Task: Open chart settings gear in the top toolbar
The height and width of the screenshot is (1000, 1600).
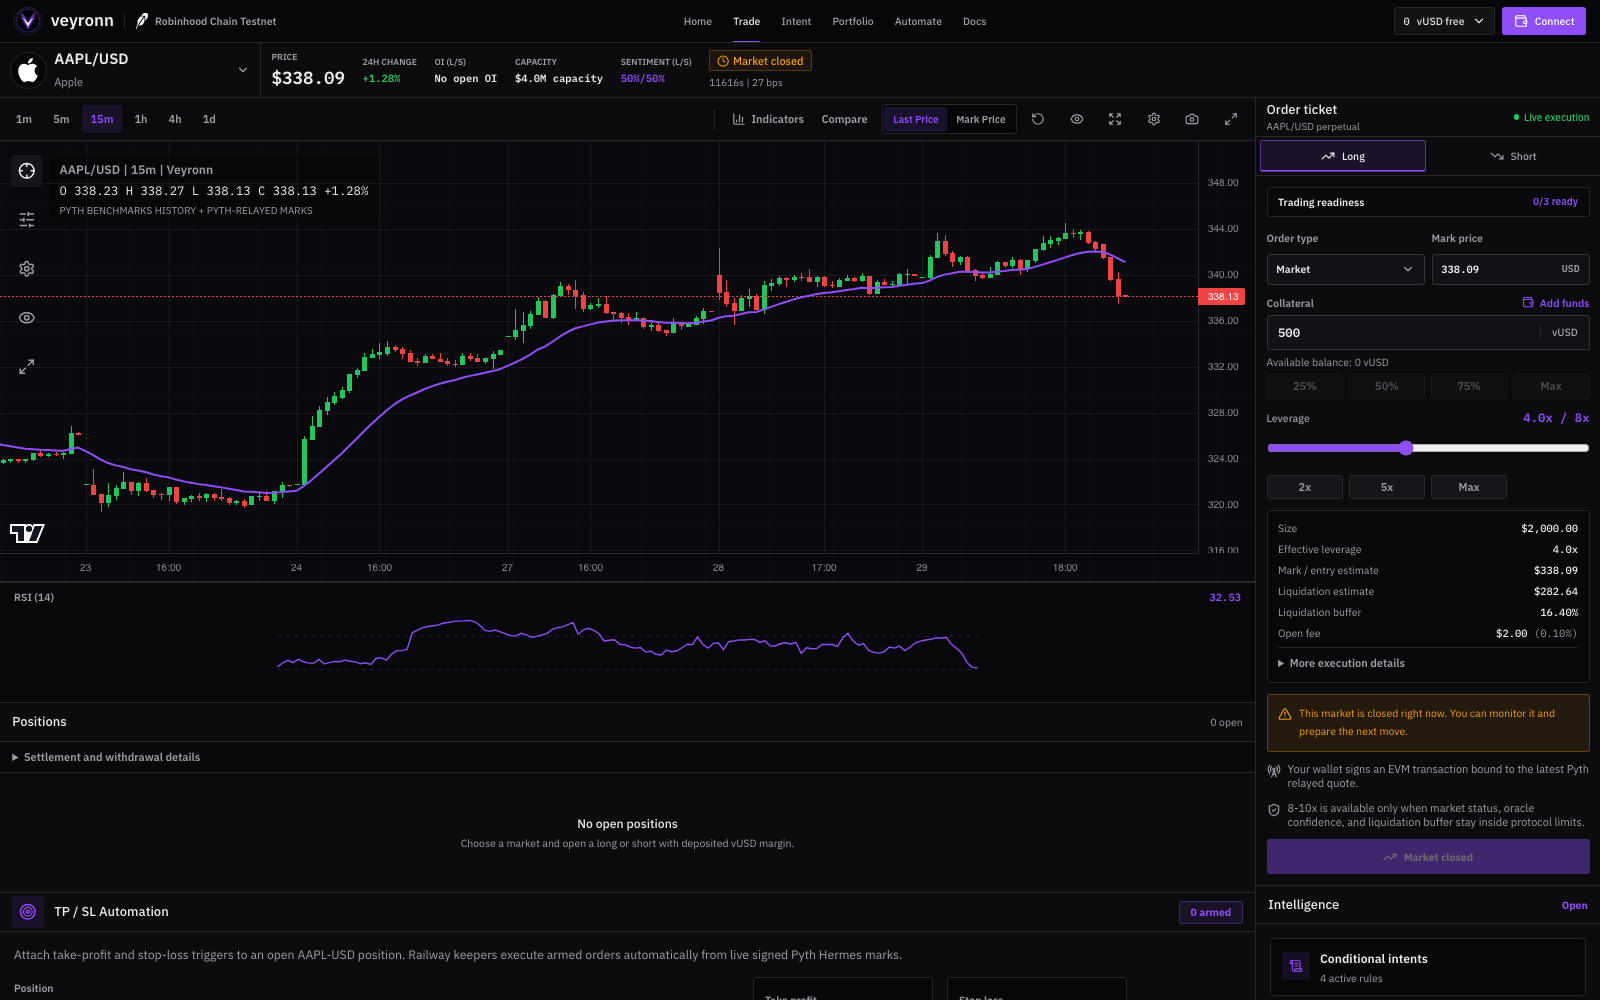Action: (x=1154, y=119)
